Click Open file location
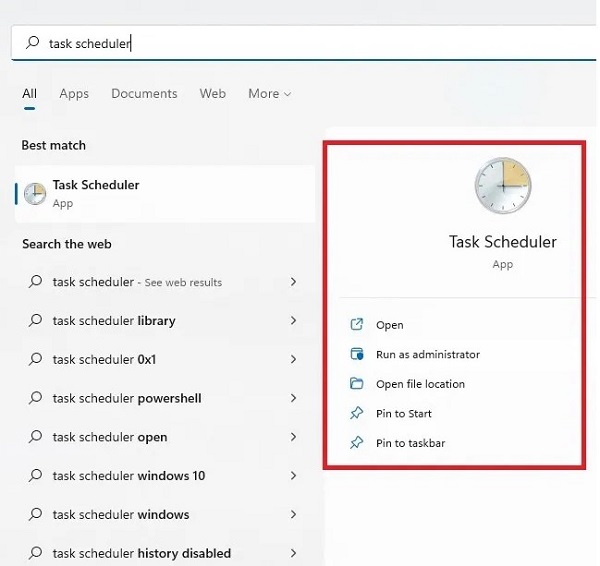 [420, 384]
